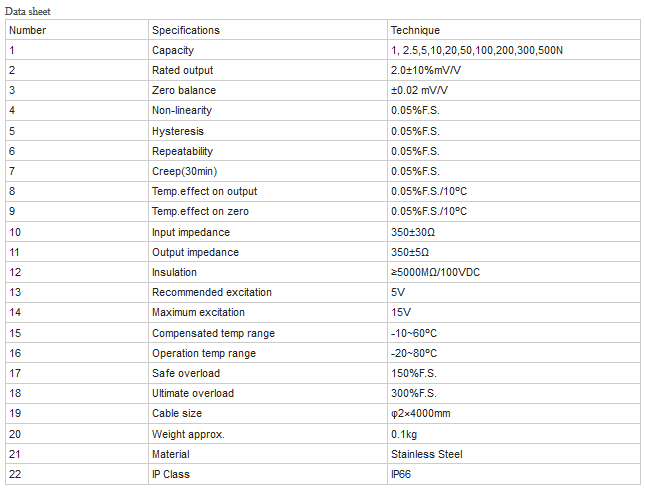This screenshot has width=645, height=497.
Task: Click the "300%F.S." ultimate overload value
Action: click(414, 393)
